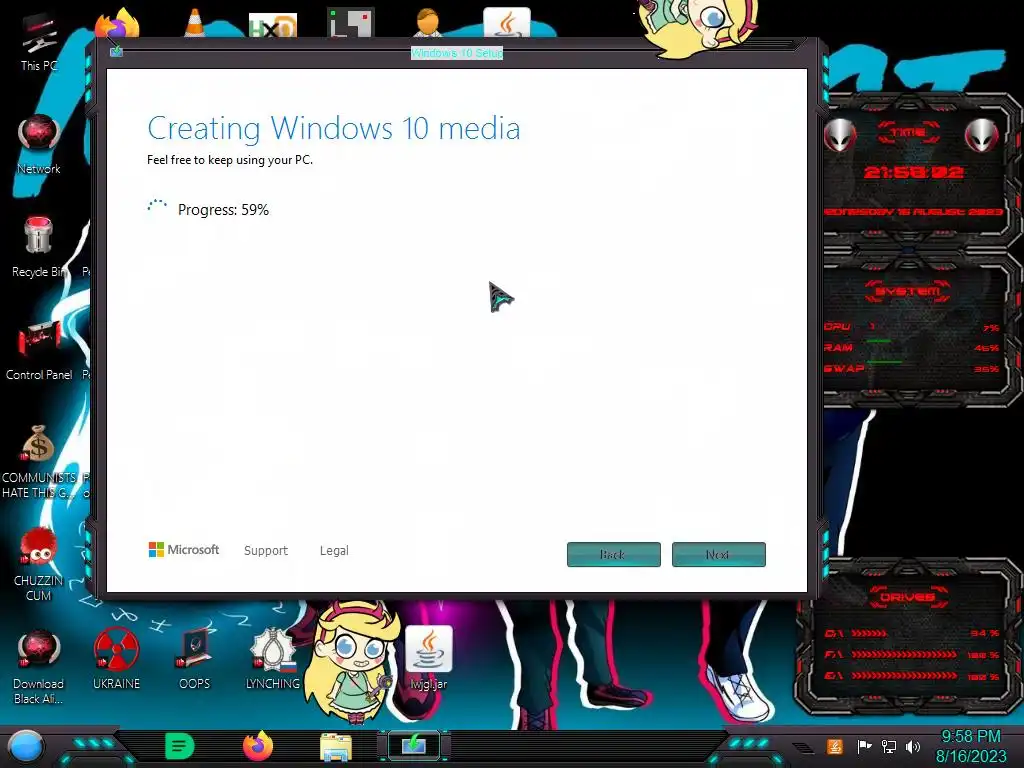Open the Legal link
The height and width of the screenshot is (768, 1024).
pyautogui.click(x=334, y=551)
